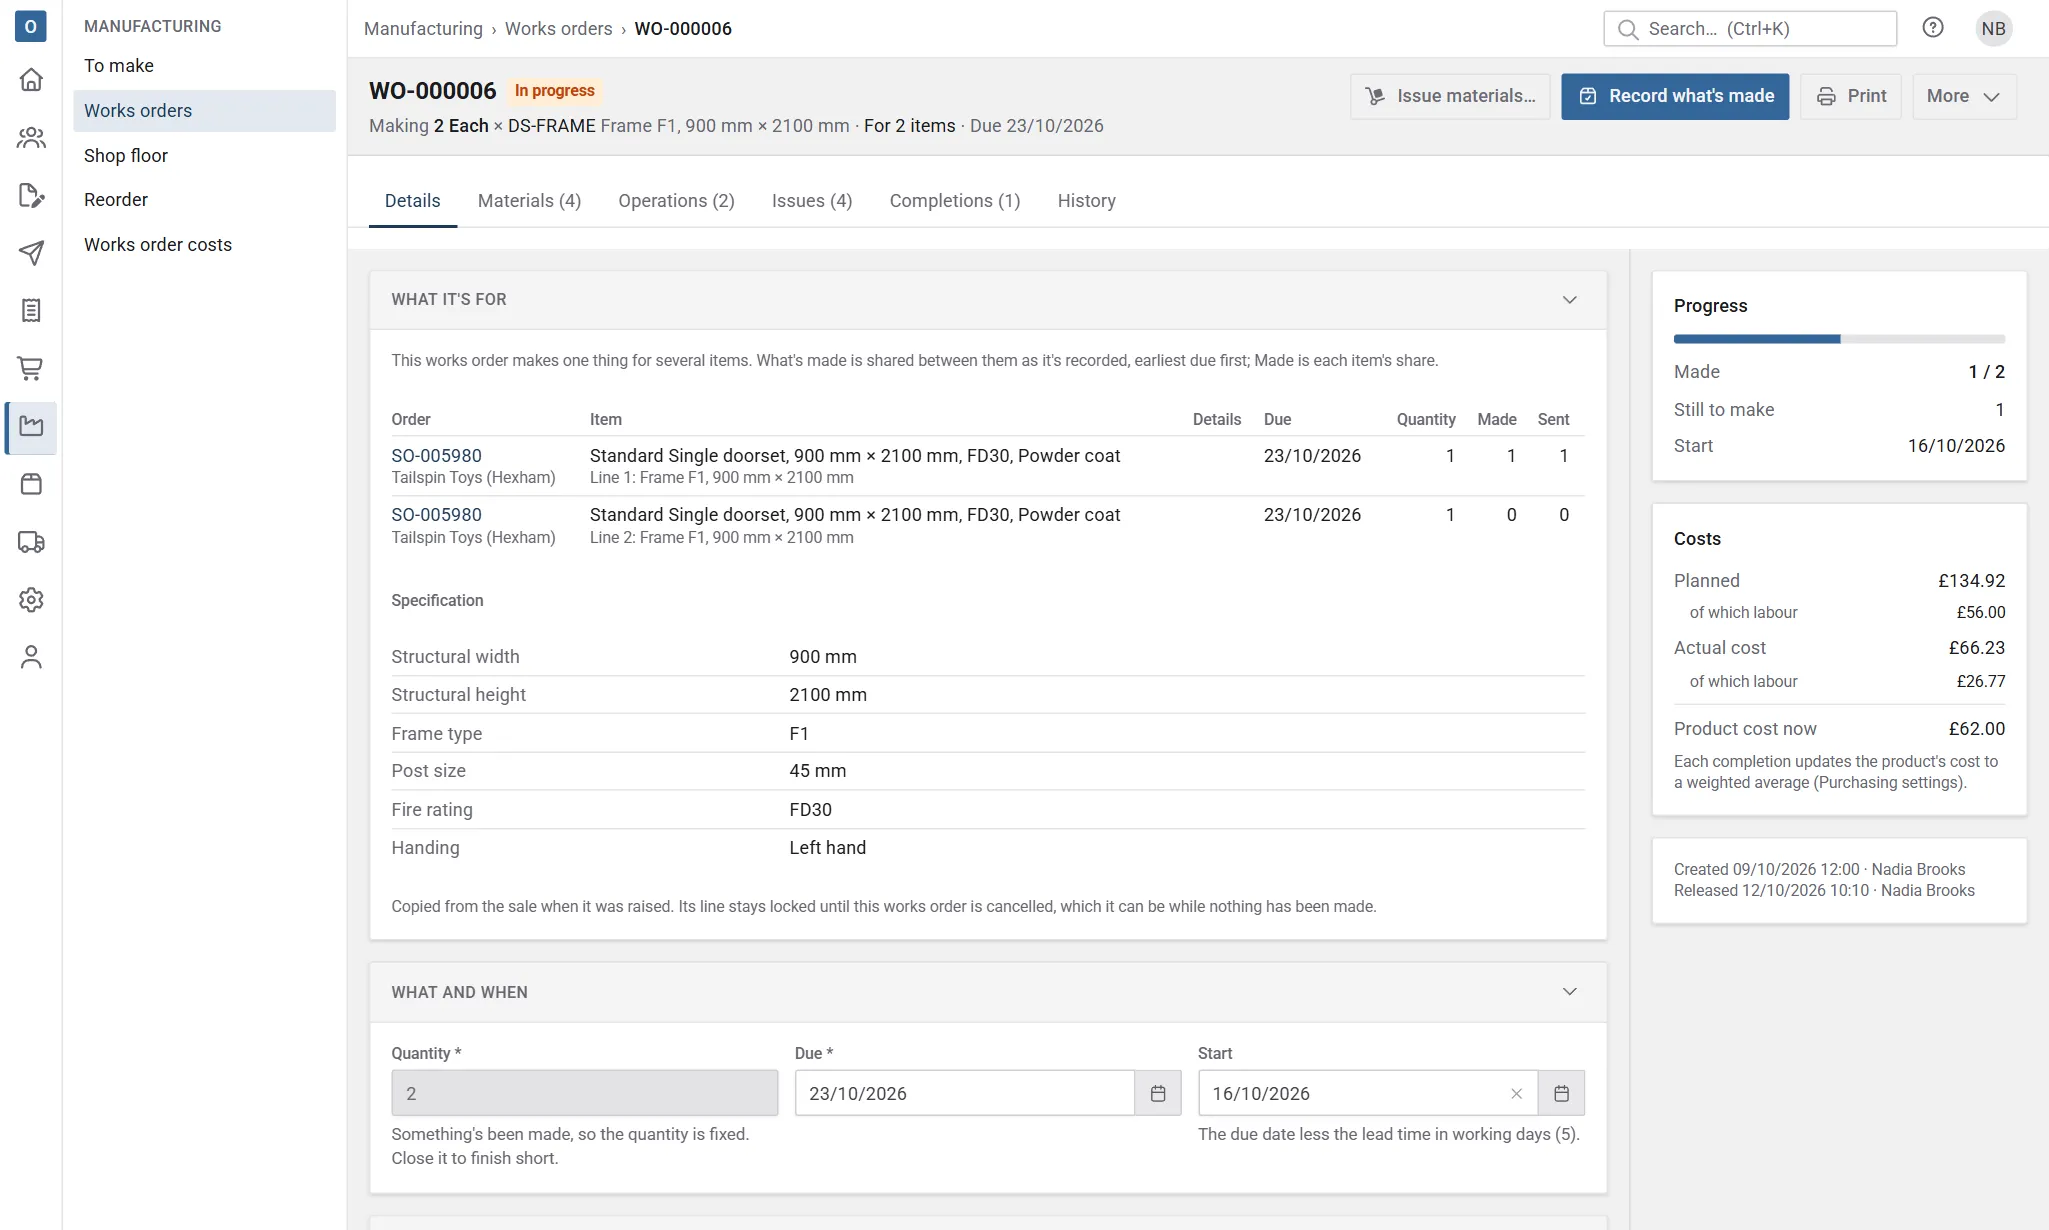Viewport: 2049px width, 1230px height.
Task: Click the '1 / 2' made value
Action: click(1986, 372)
